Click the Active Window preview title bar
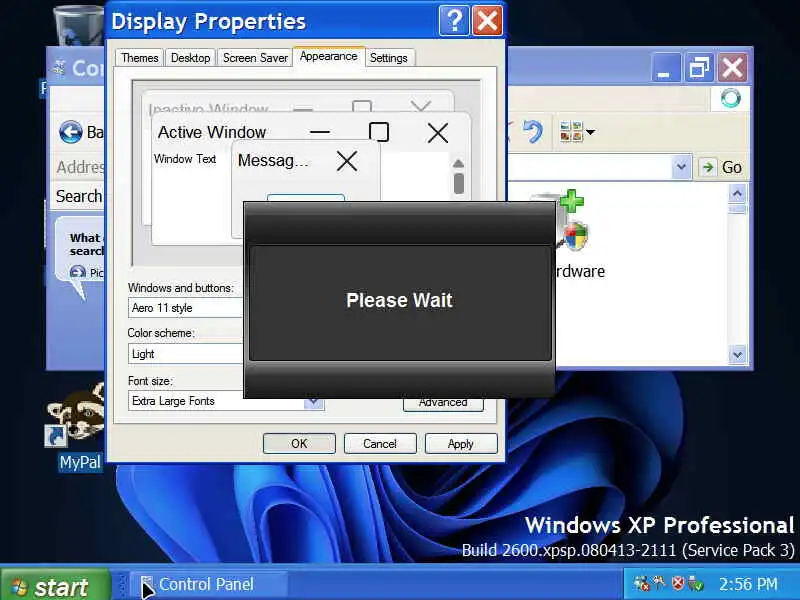 (x=311, y=132)
